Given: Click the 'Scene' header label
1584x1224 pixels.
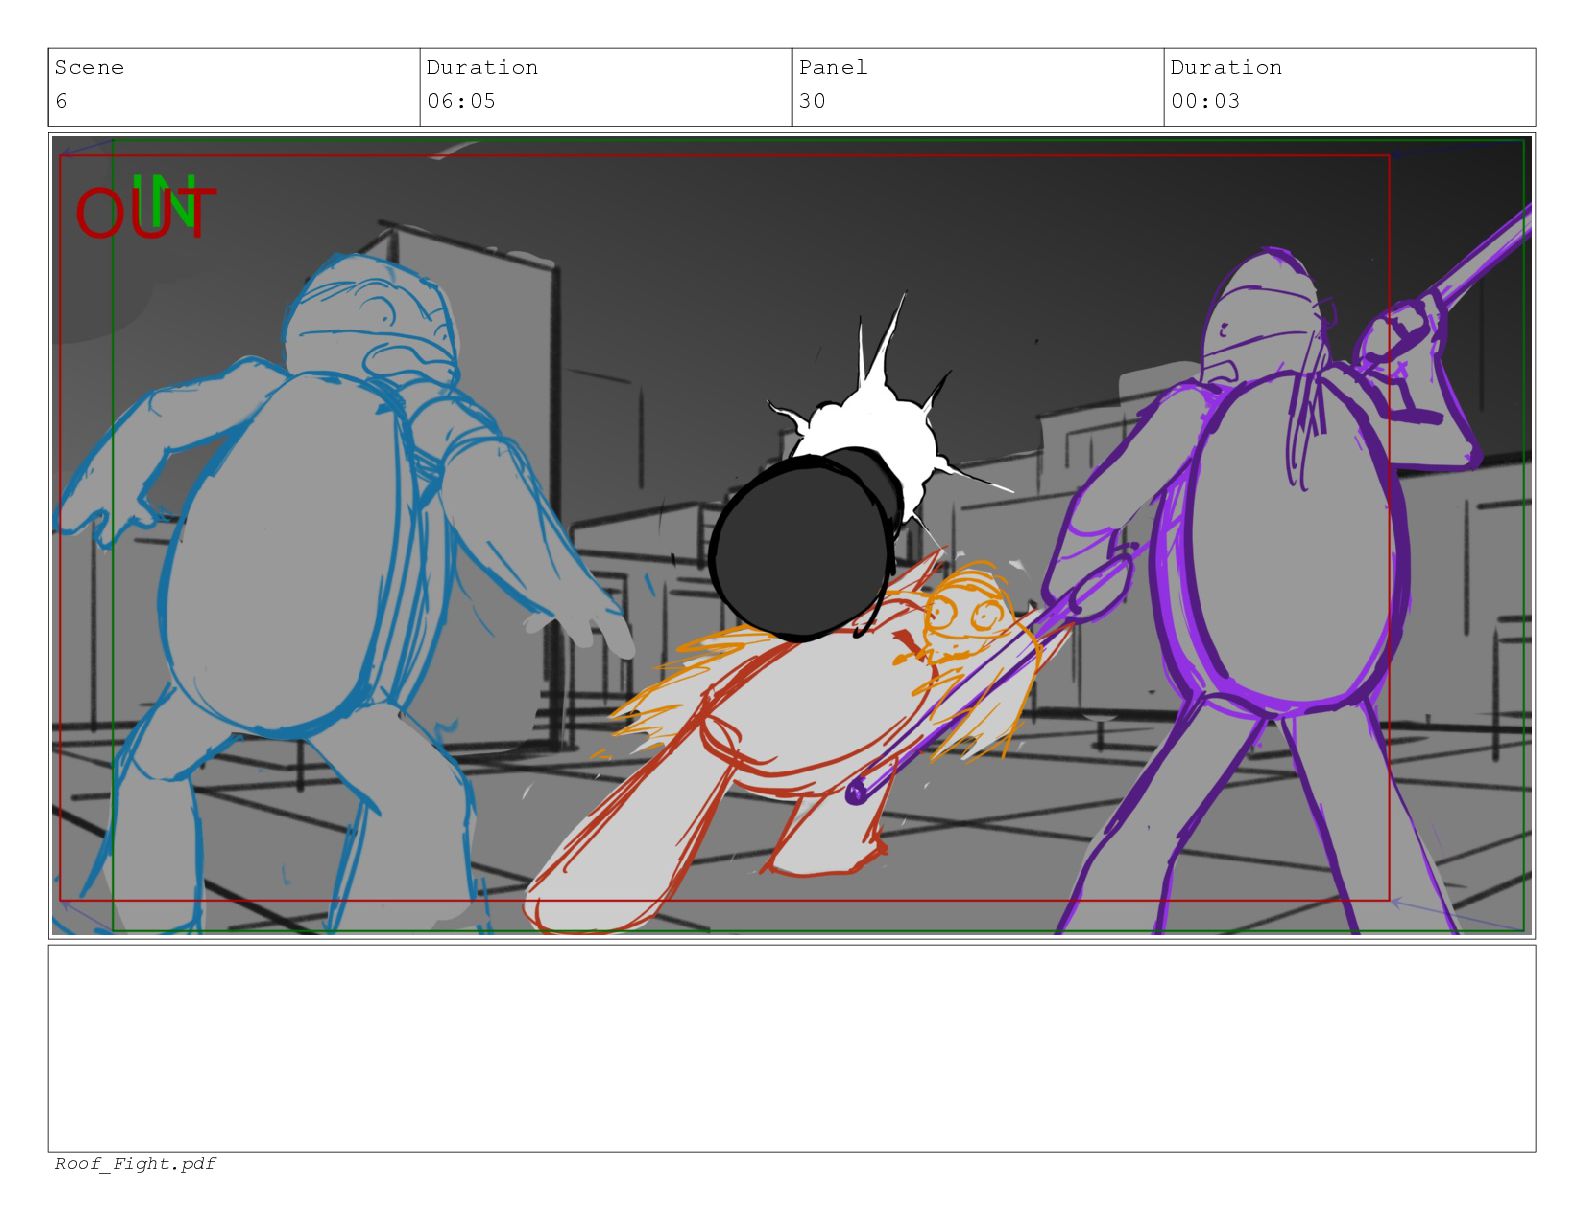Looking at the screenshot, I should click(89, 67).
